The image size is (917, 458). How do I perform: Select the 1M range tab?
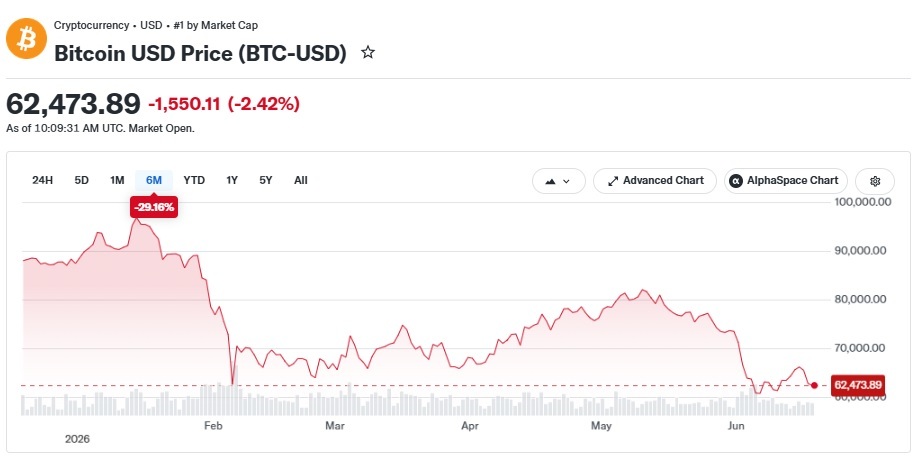[x=117, y=180]
